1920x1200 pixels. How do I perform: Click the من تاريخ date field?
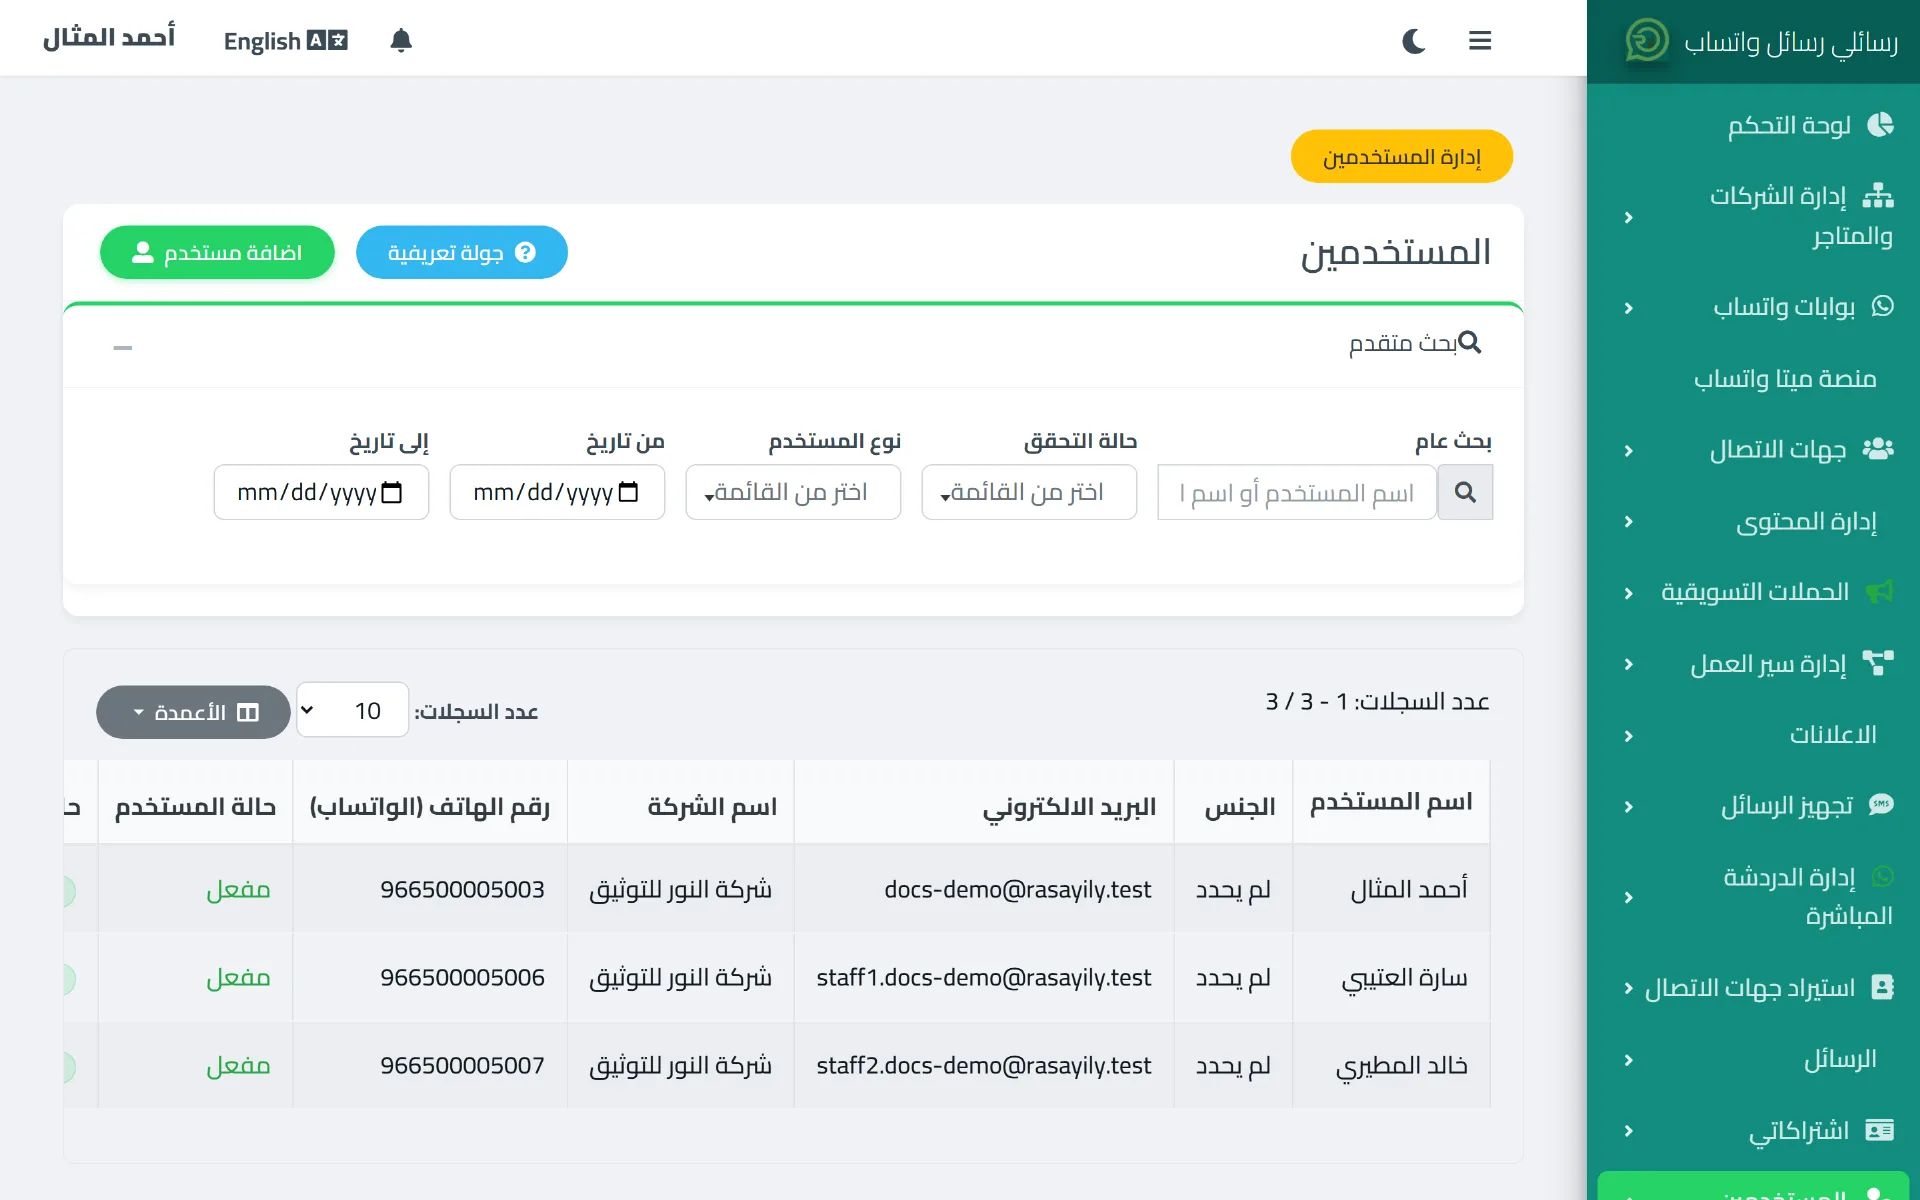[x=557, y=492]
